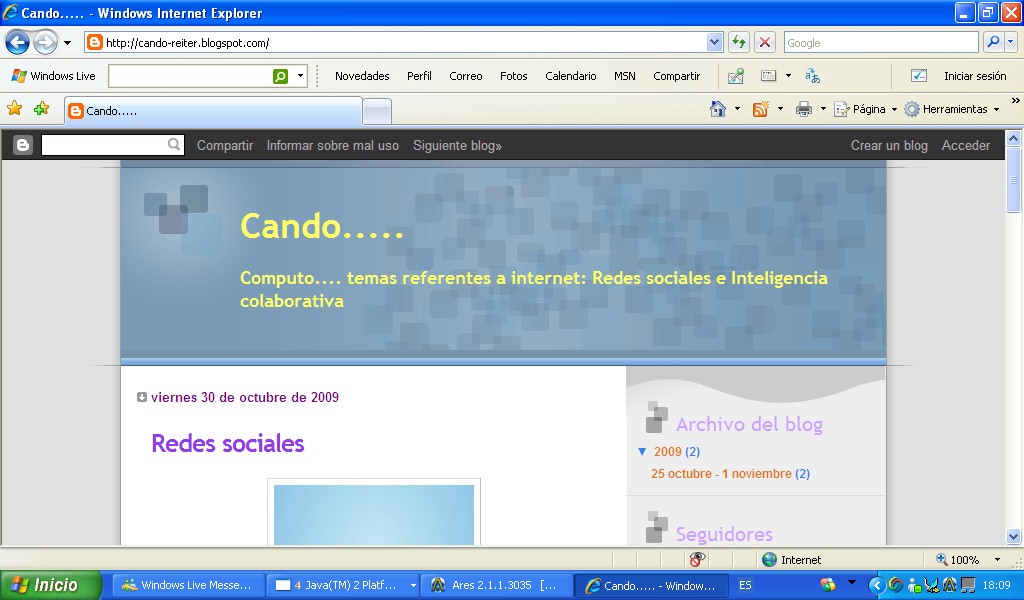Click the Stop loading red X icon
This screenshot has width=1024, height=600.
[x=765, y=42]
